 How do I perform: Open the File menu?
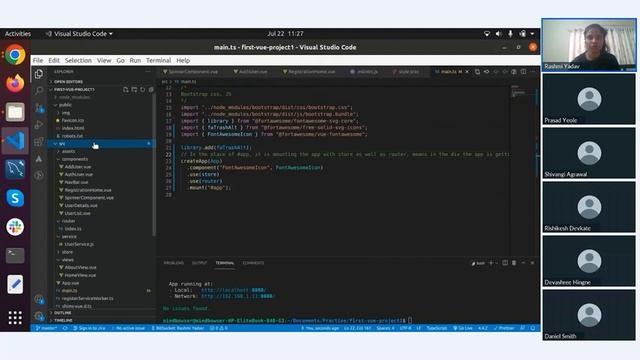38,60
